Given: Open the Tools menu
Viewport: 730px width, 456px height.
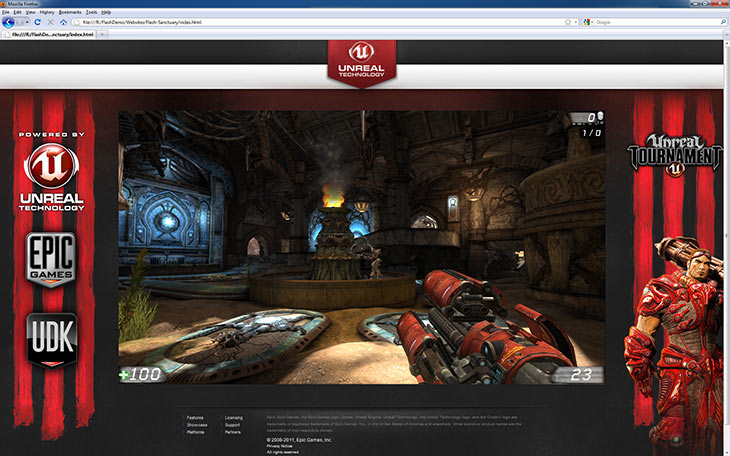Looking at the screenshot, I should (92, 12).
